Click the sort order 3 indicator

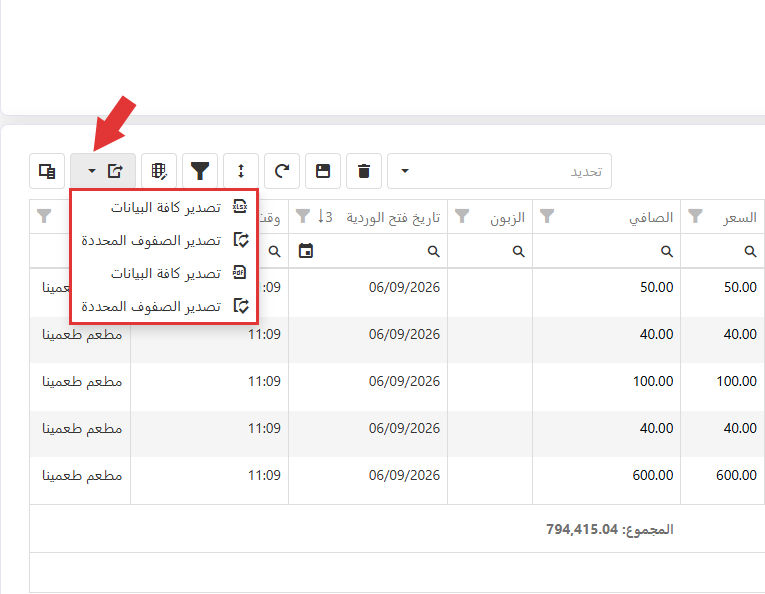pos(325,216)
